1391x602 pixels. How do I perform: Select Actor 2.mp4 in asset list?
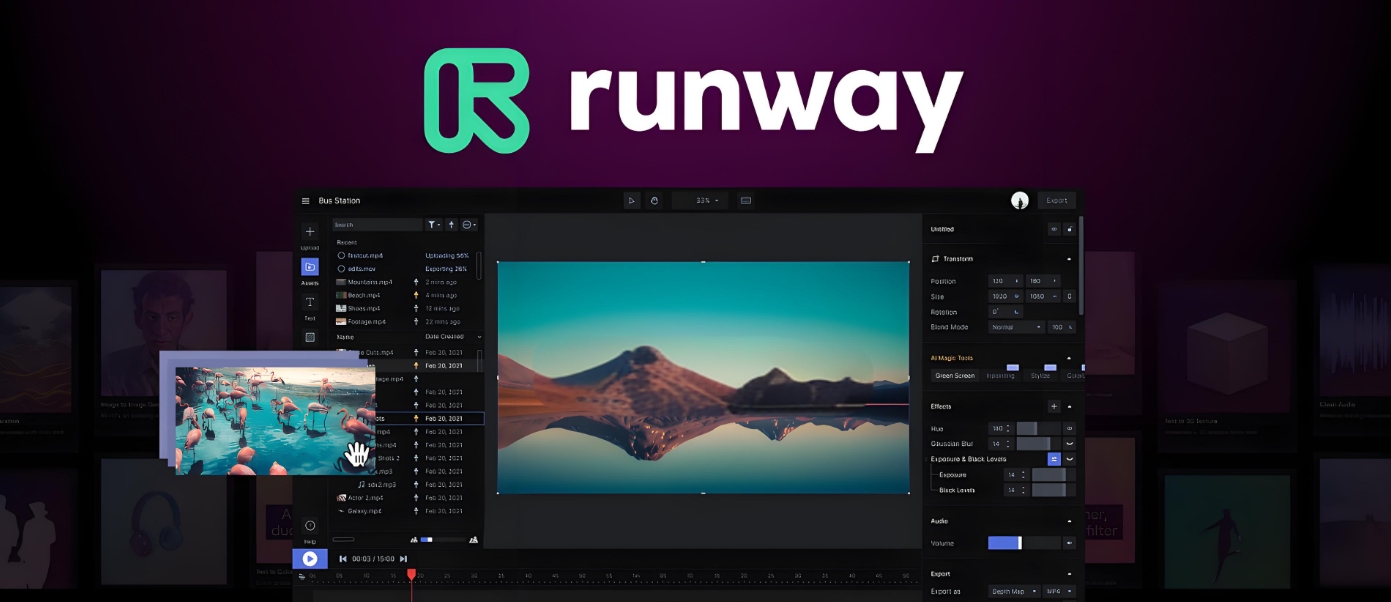coord(360,498)
